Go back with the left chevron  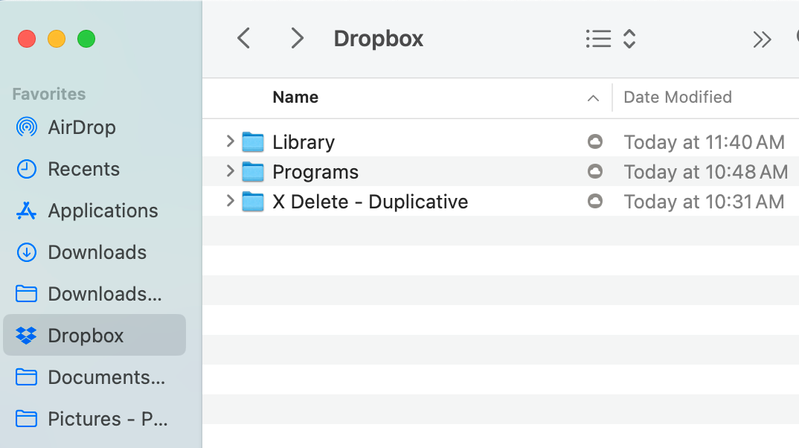[244, 39]
